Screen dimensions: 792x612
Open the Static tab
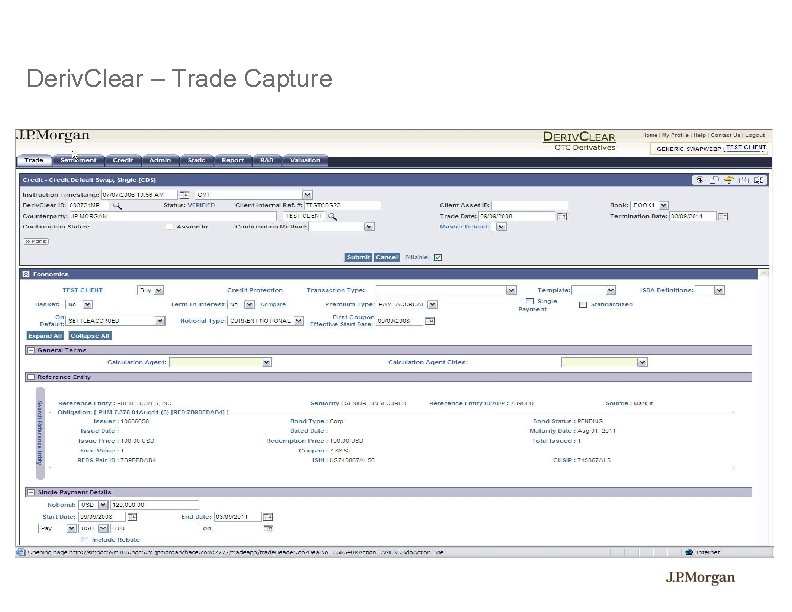click(x=196, y=160)
